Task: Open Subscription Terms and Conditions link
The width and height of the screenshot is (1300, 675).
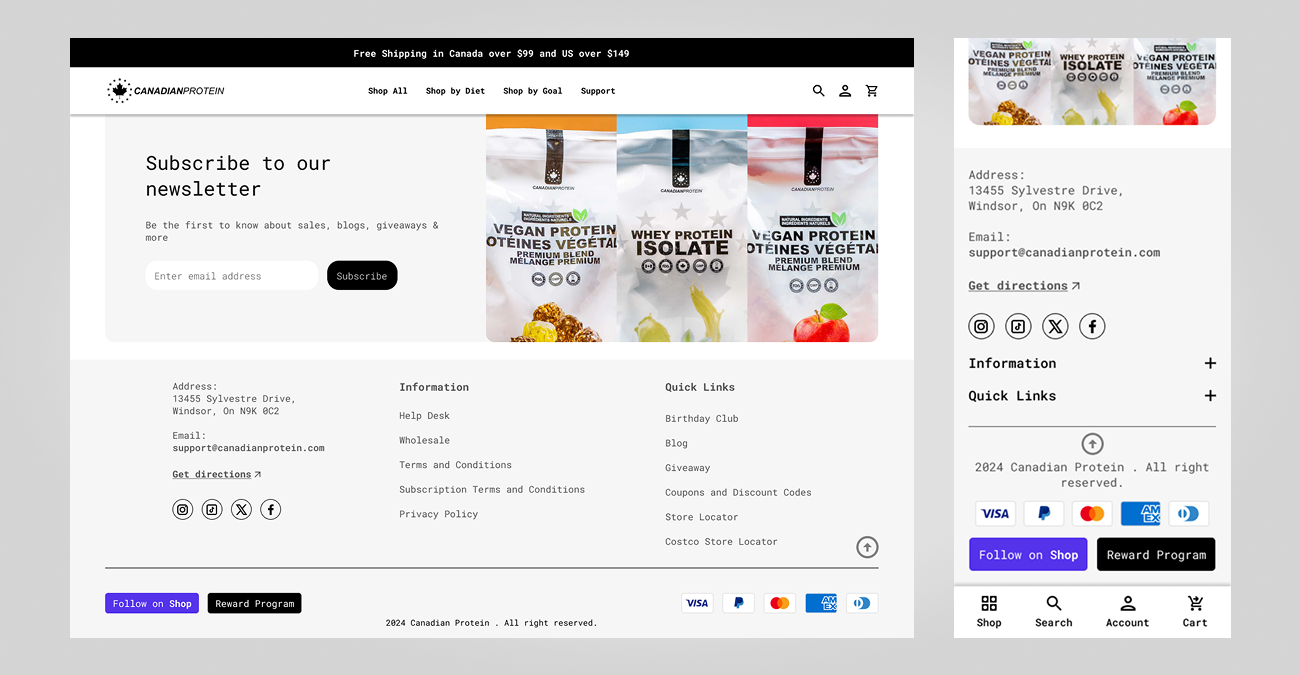Action: [492, 490]
